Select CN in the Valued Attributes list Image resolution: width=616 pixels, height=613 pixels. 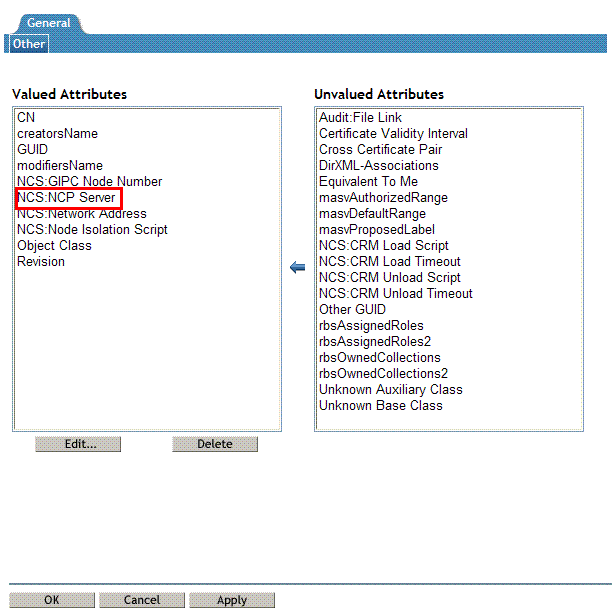[x=26, y=118]
